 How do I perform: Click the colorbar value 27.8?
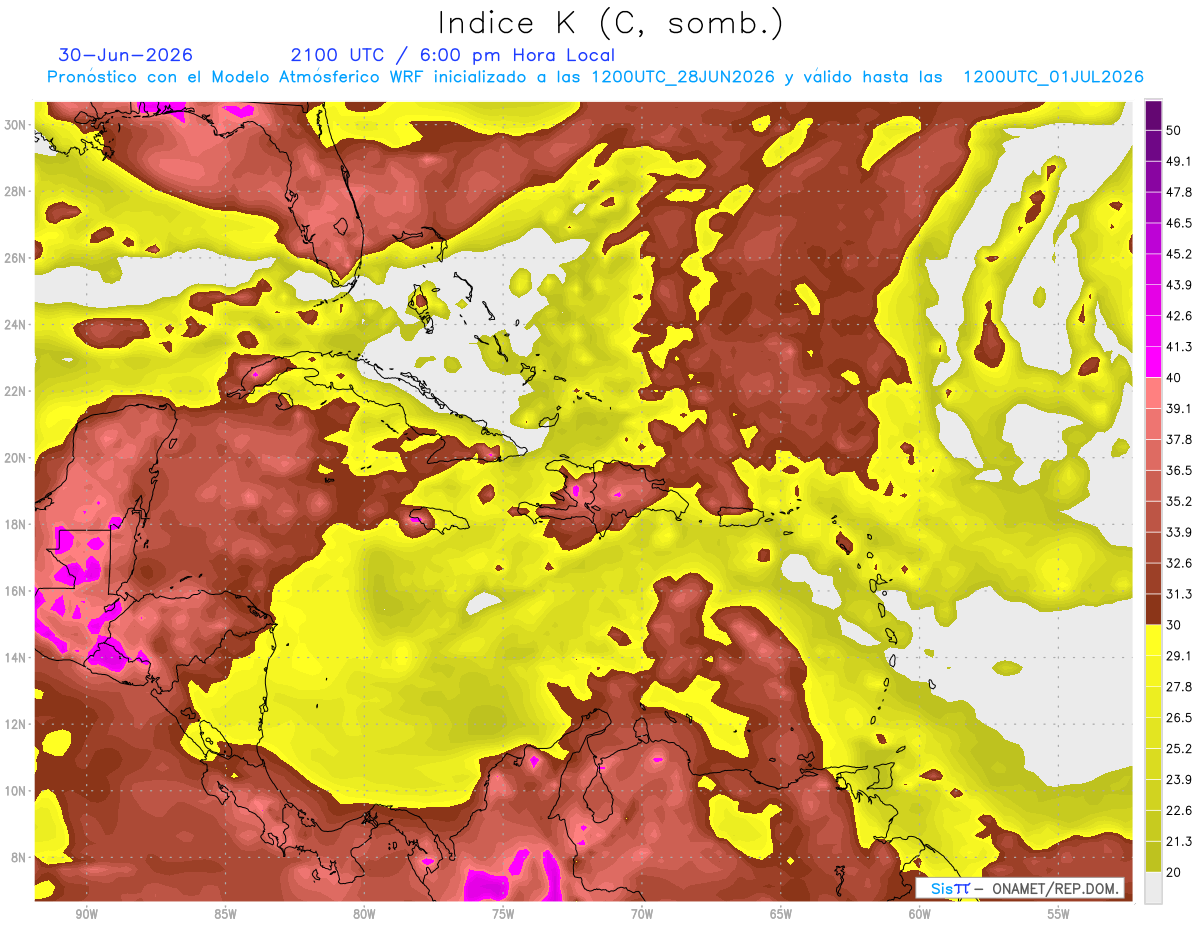tap(1178, 687)
